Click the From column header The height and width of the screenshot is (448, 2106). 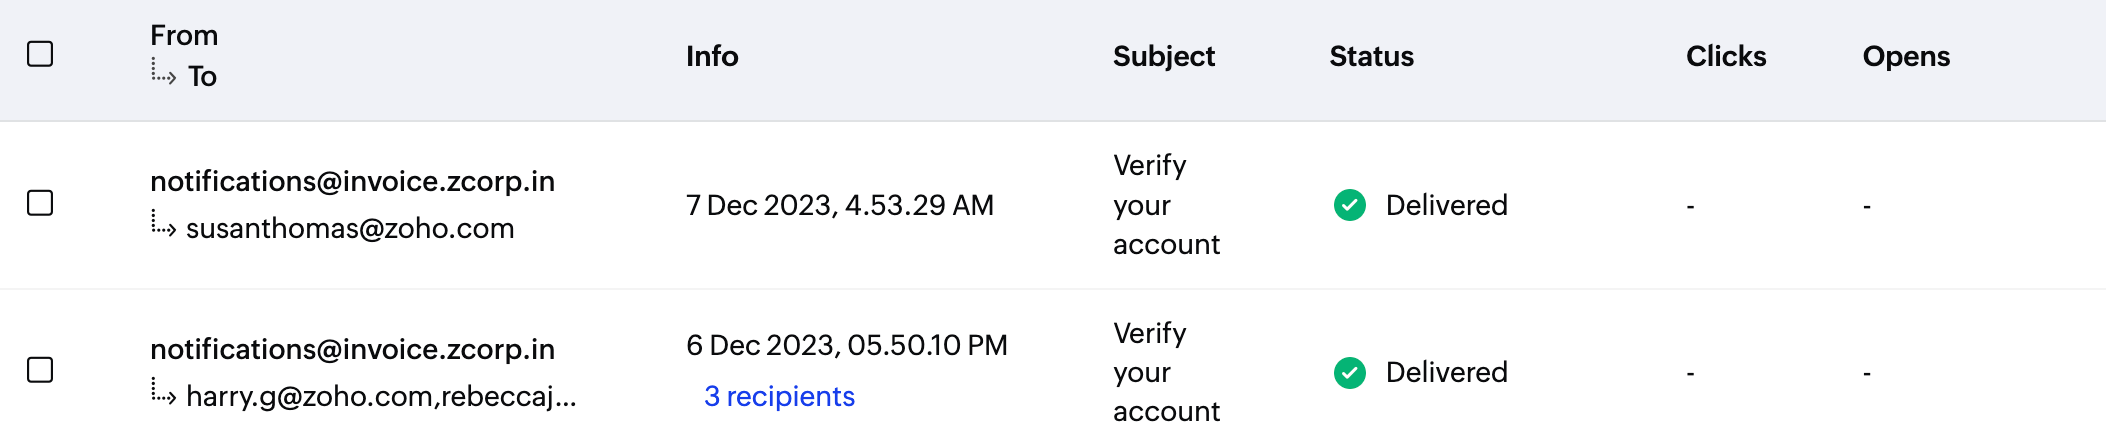coord(184,35)
